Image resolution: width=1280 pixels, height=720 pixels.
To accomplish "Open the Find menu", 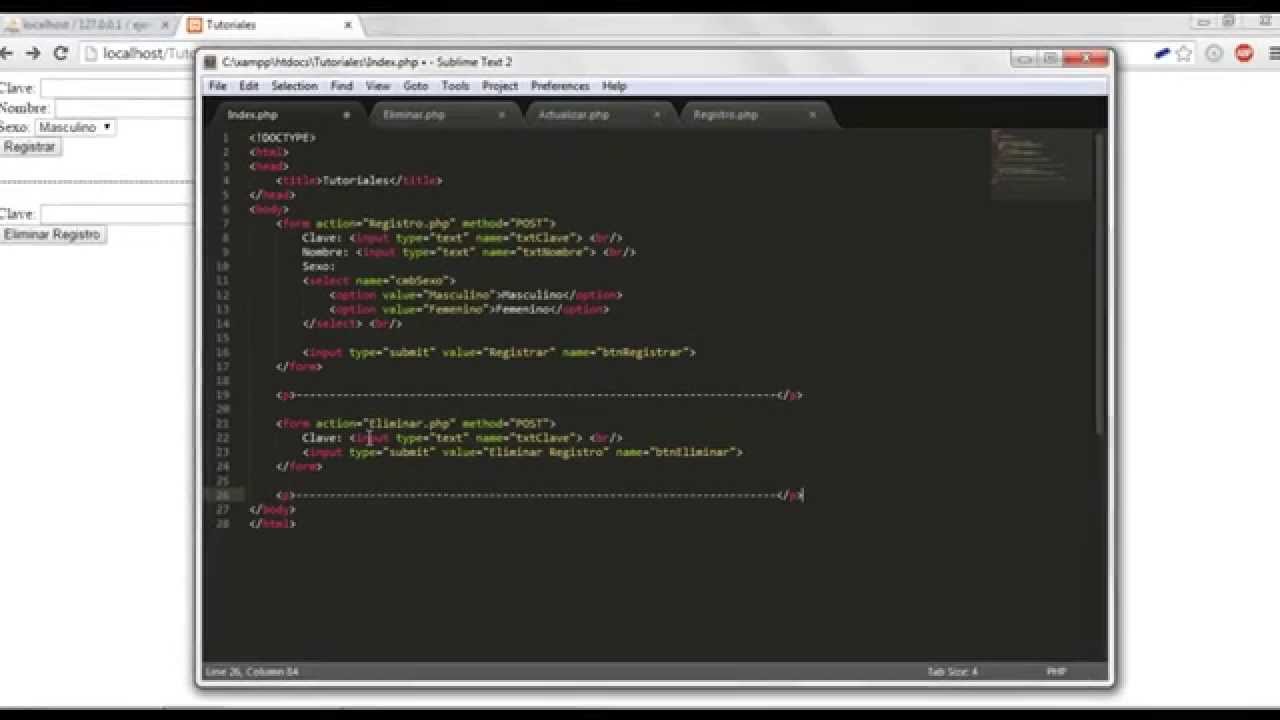I will [x=342, y=86].
